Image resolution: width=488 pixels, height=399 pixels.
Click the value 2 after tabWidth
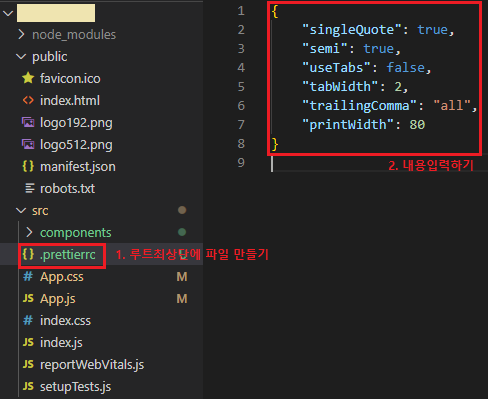pos(398,87)
